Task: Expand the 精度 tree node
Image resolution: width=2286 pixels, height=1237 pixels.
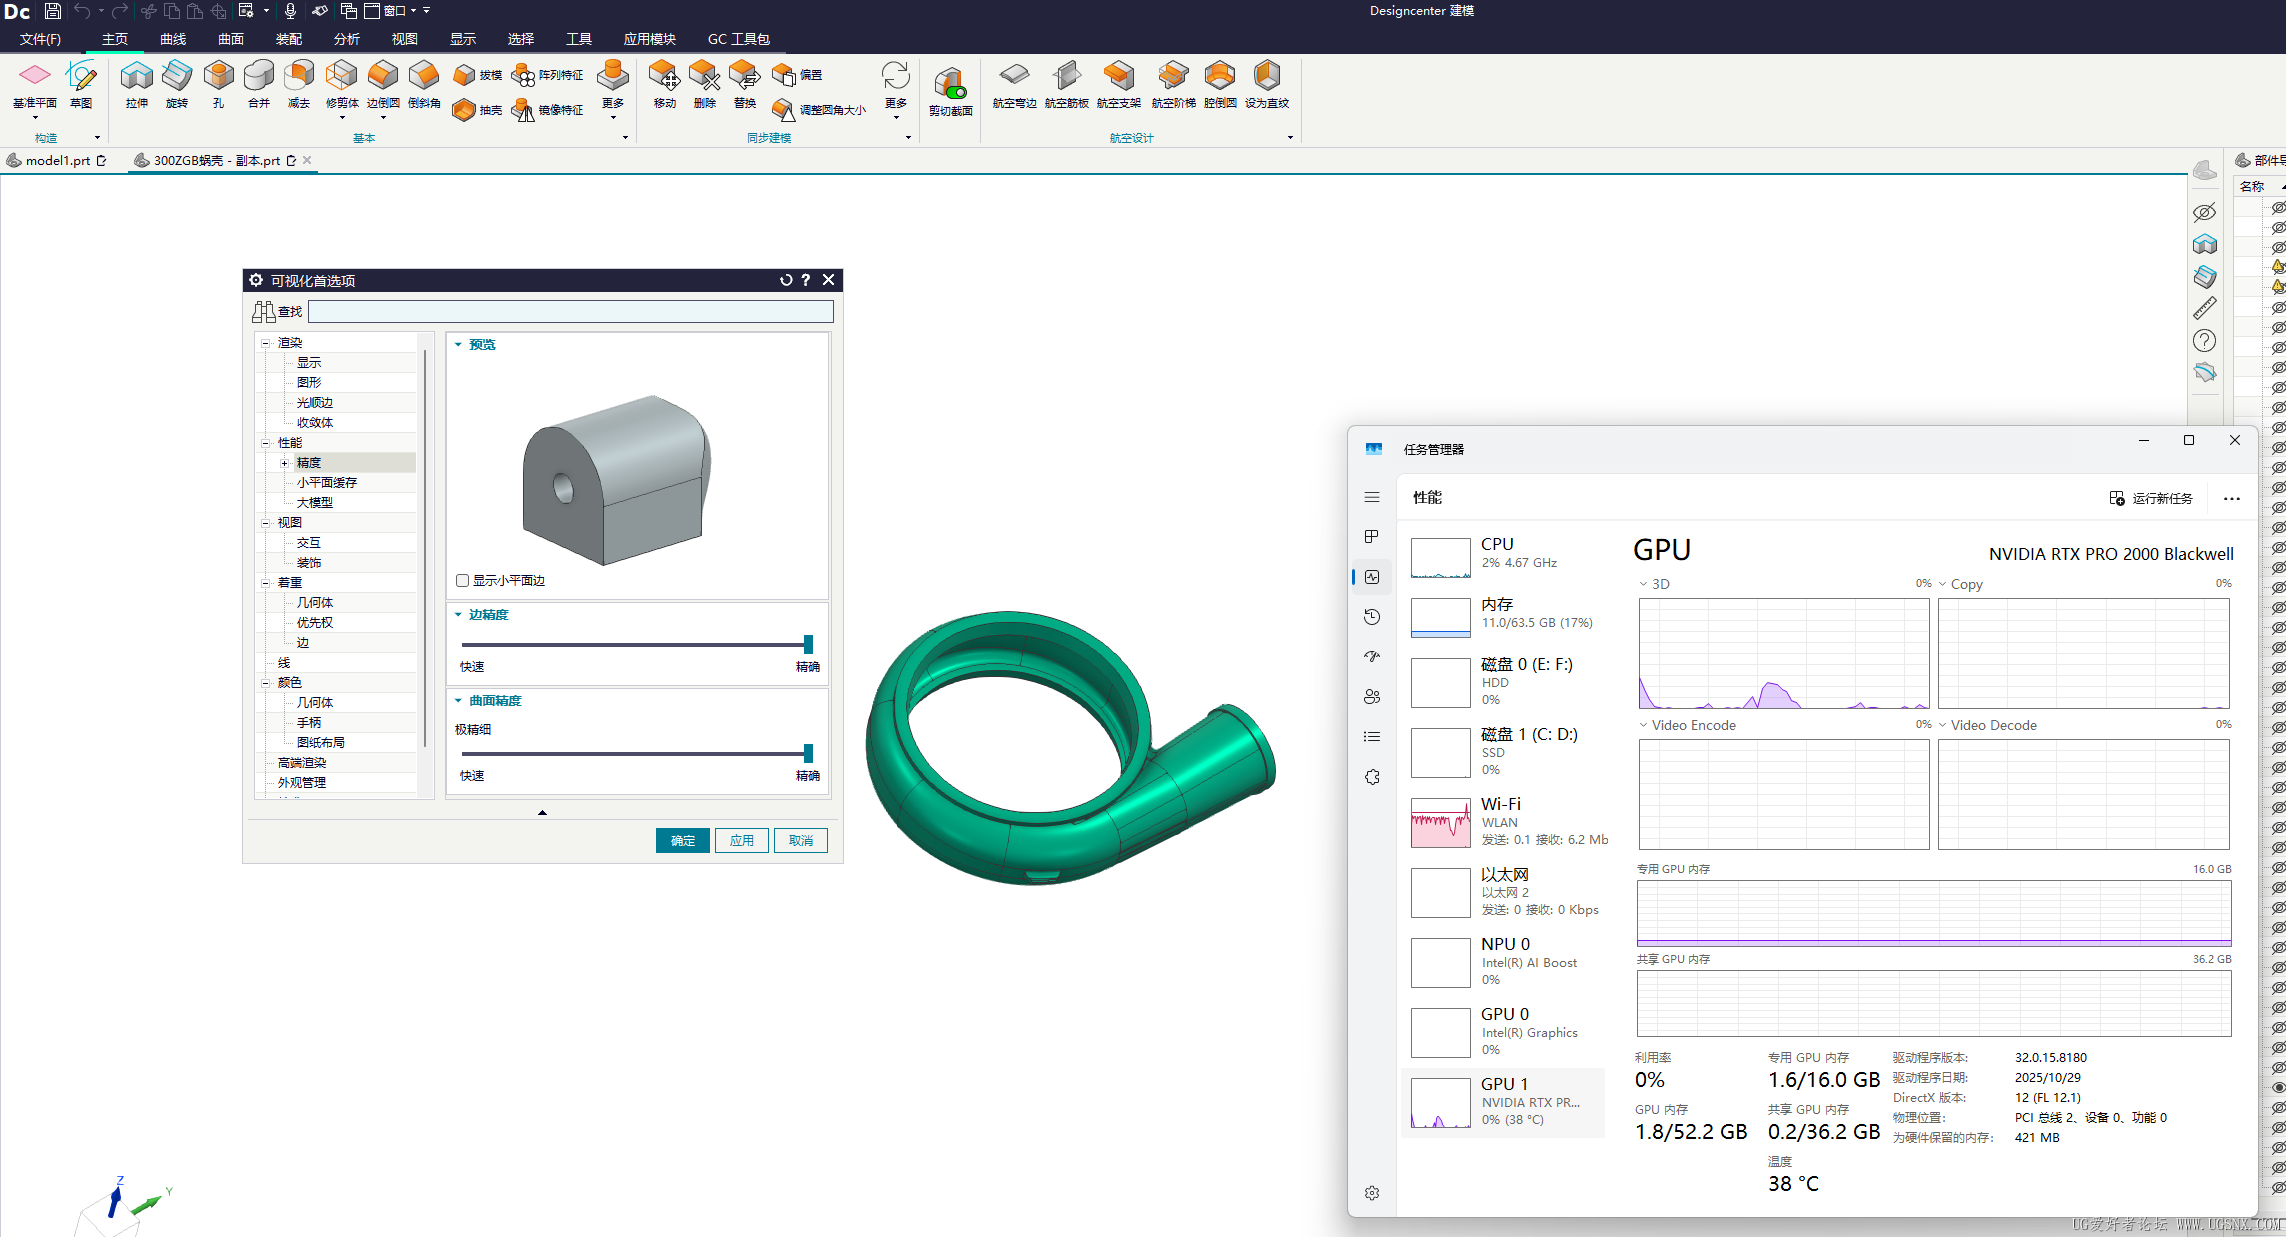Action: [x=284, y=463]
